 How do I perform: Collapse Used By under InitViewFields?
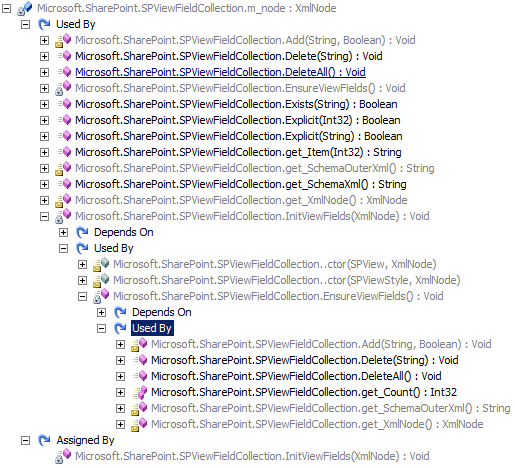[63, 248]
